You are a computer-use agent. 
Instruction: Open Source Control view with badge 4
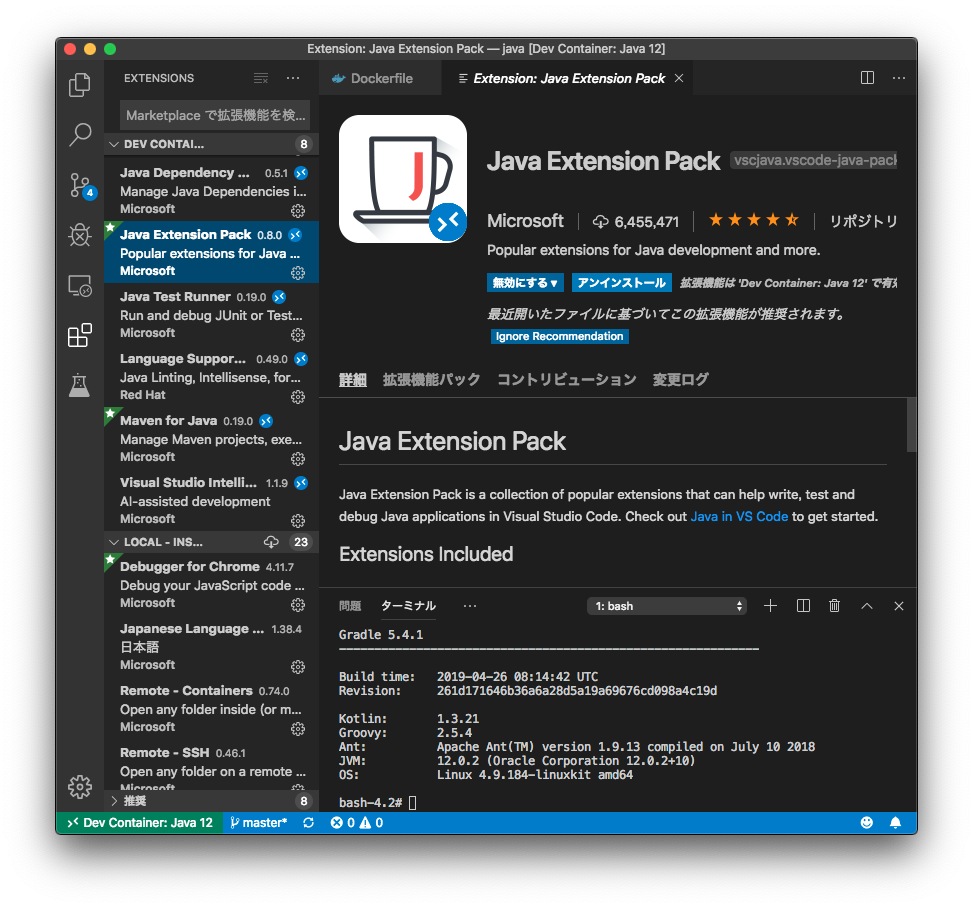point(81,185)
